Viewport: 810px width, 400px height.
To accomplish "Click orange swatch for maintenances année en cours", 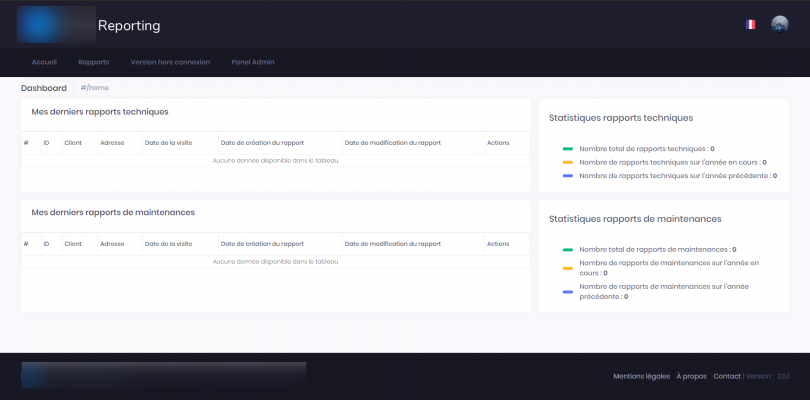I will tap(567, 267).
